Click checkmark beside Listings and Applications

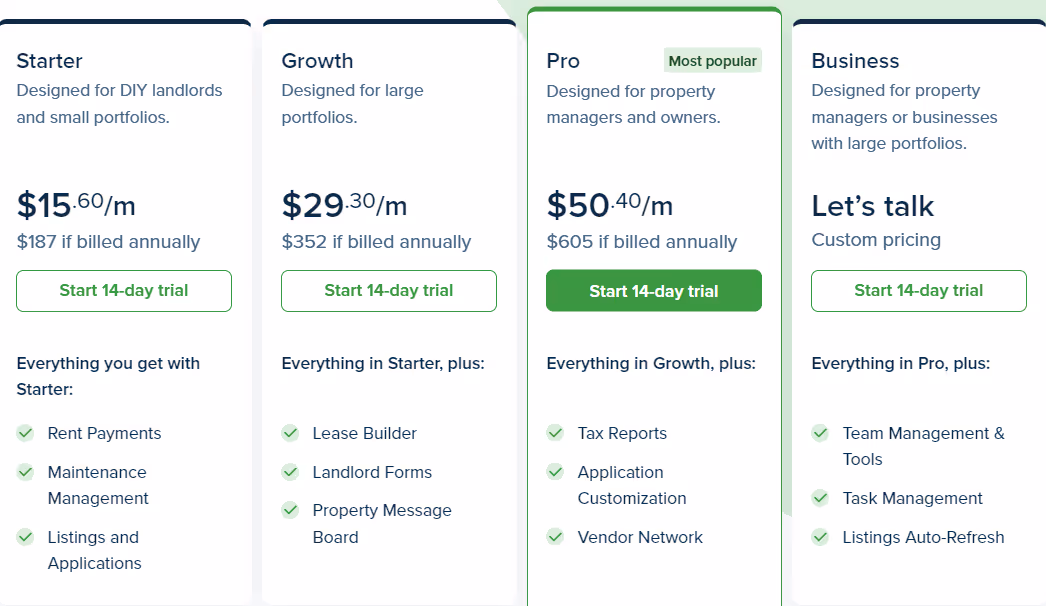click(25, 537)
